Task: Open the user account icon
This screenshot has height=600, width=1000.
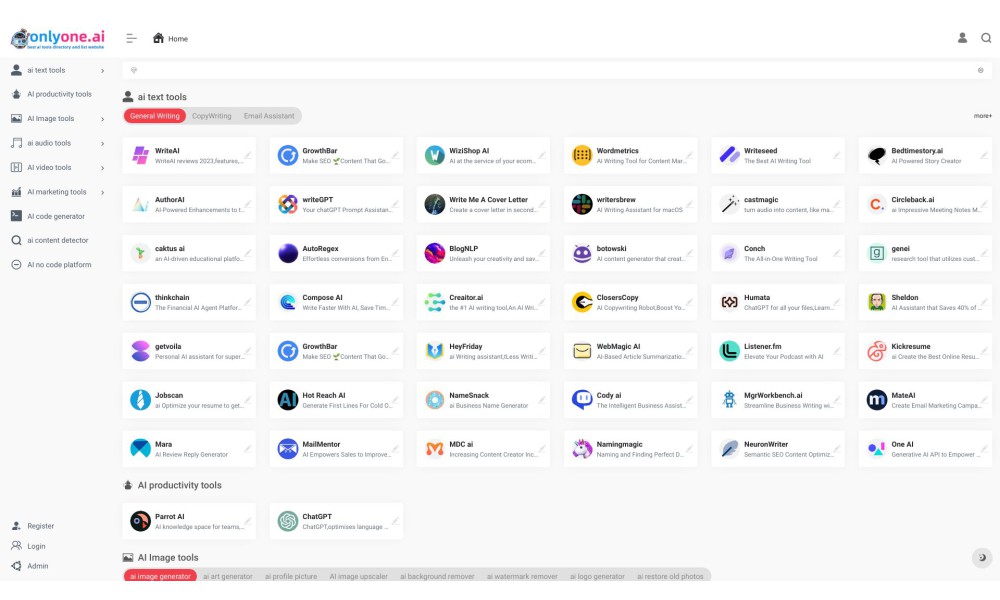Action: click(x=962, y=38)
